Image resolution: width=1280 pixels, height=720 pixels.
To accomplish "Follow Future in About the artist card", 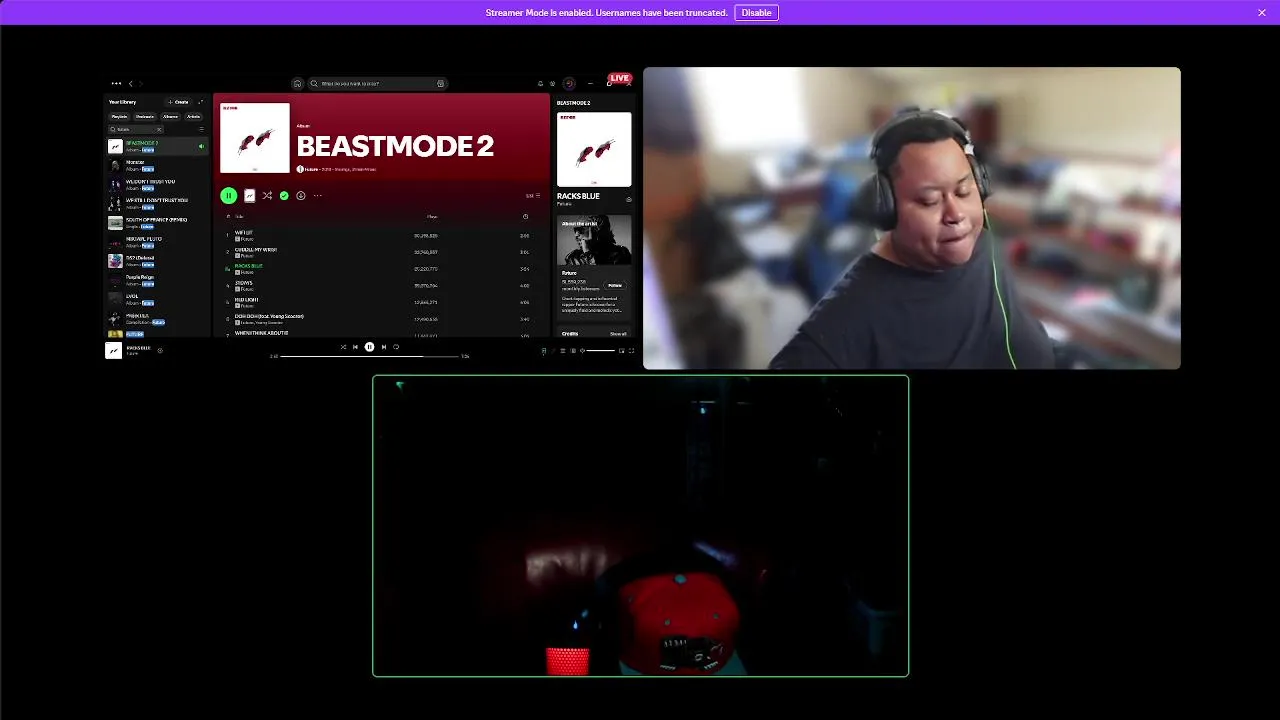I will click(x=615, y=285).
